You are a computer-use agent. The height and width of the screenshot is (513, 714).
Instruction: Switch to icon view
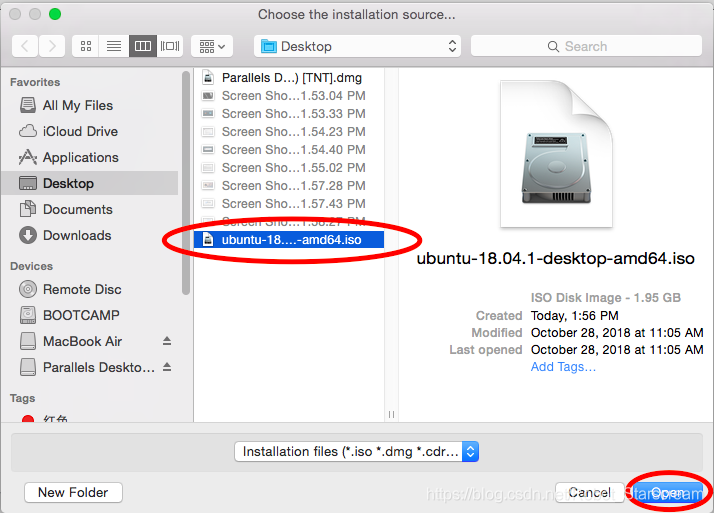coord(86,46)
